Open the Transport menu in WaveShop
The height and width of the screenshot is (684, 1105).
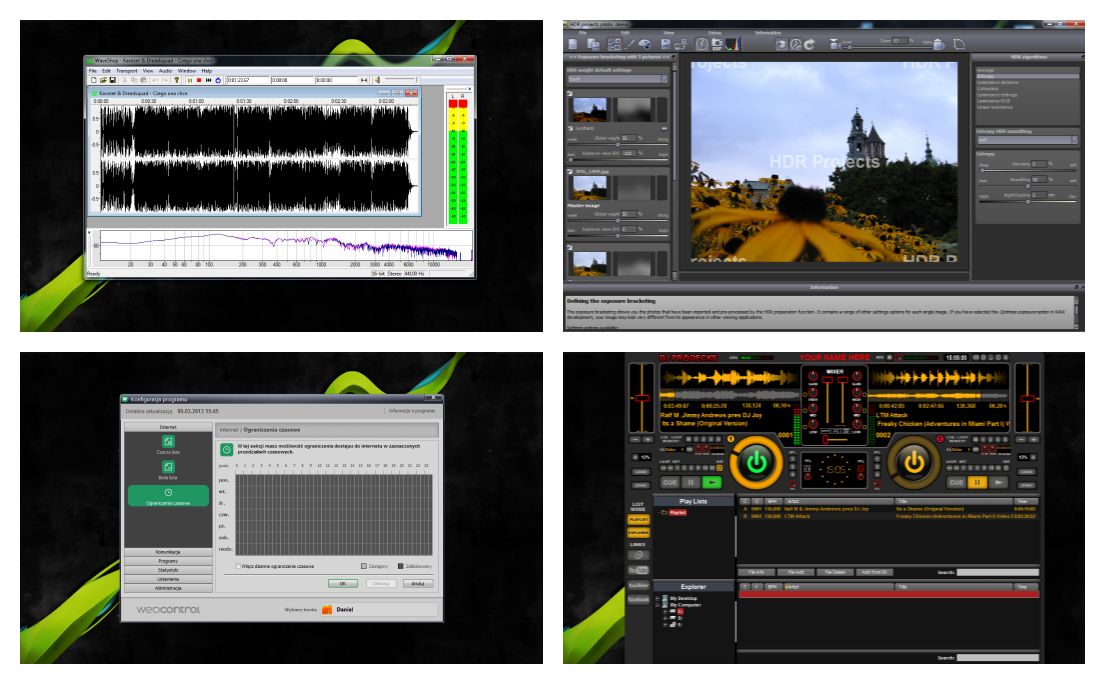click(127, 71)
